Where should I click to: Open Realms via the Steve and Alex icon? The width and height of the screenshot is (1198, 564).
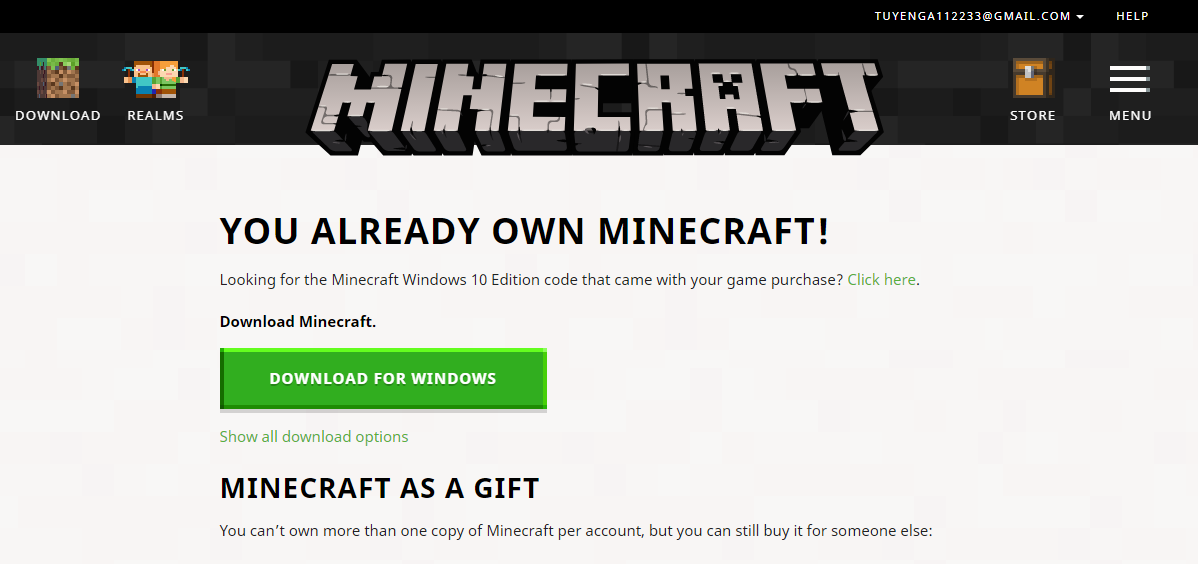tap(155, 79)
